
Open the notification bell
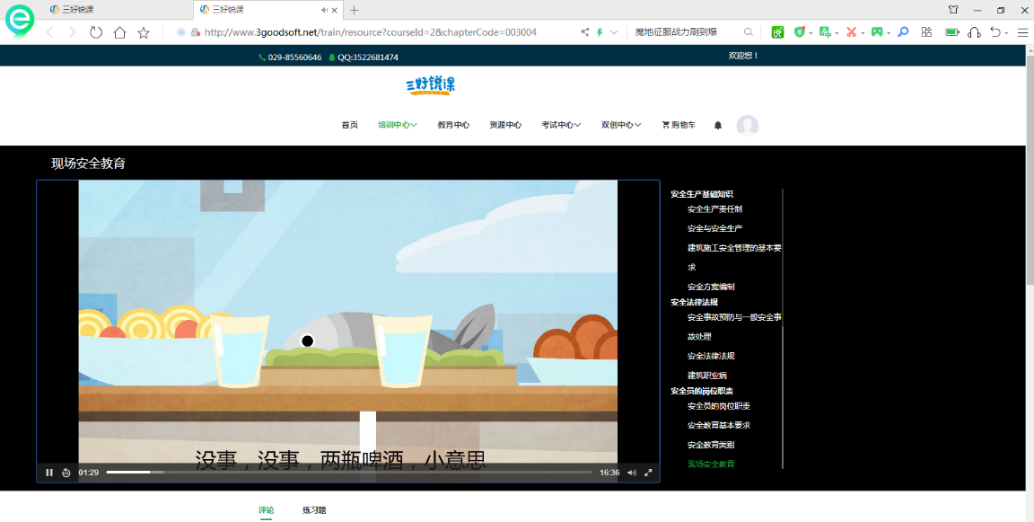[717, 125]
